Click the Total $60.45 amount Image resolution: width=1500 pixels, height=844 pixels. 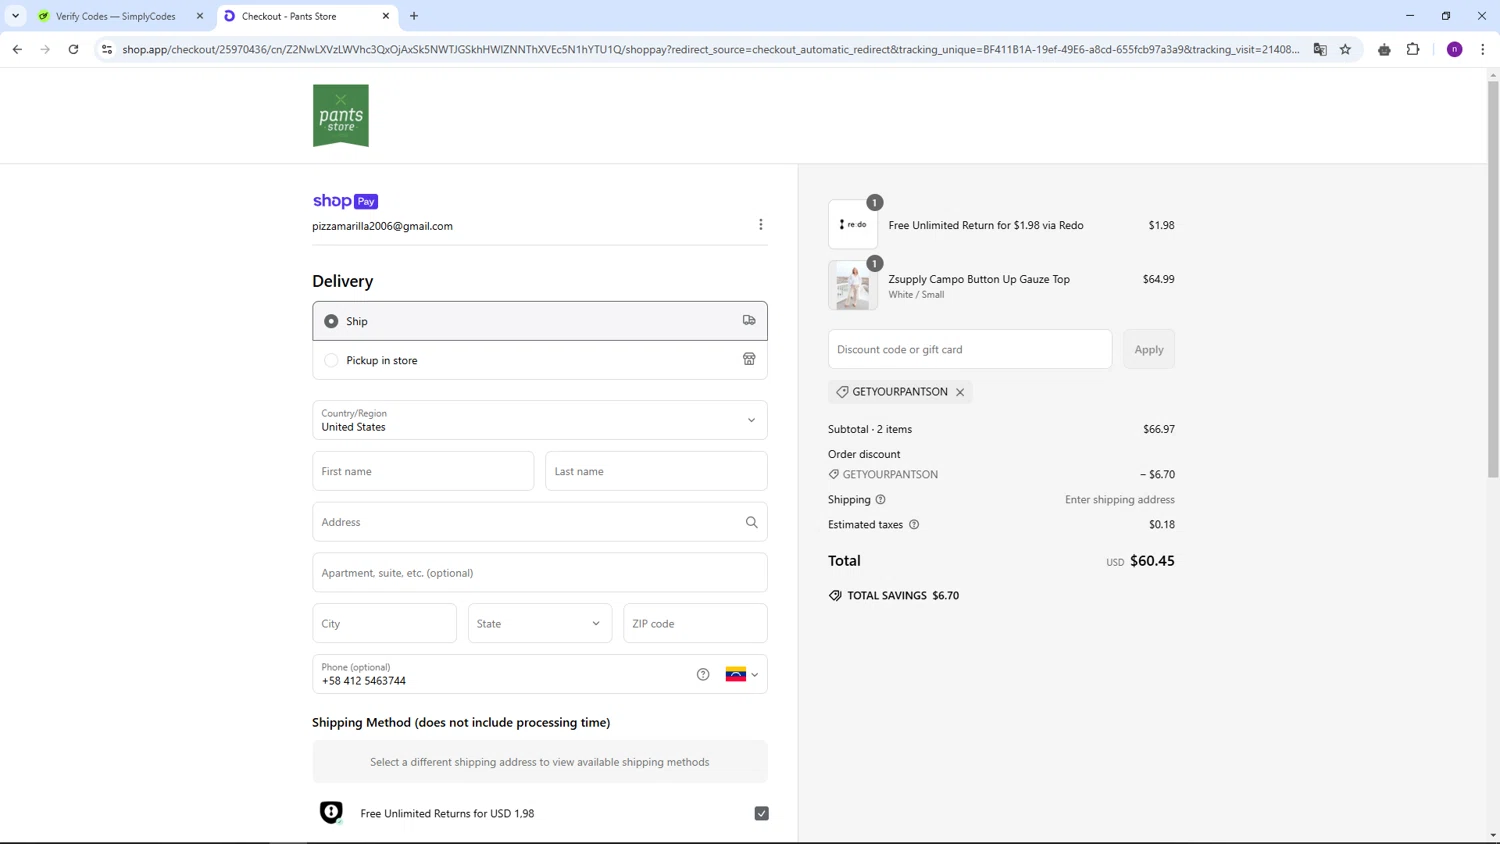pos(1152,561)
